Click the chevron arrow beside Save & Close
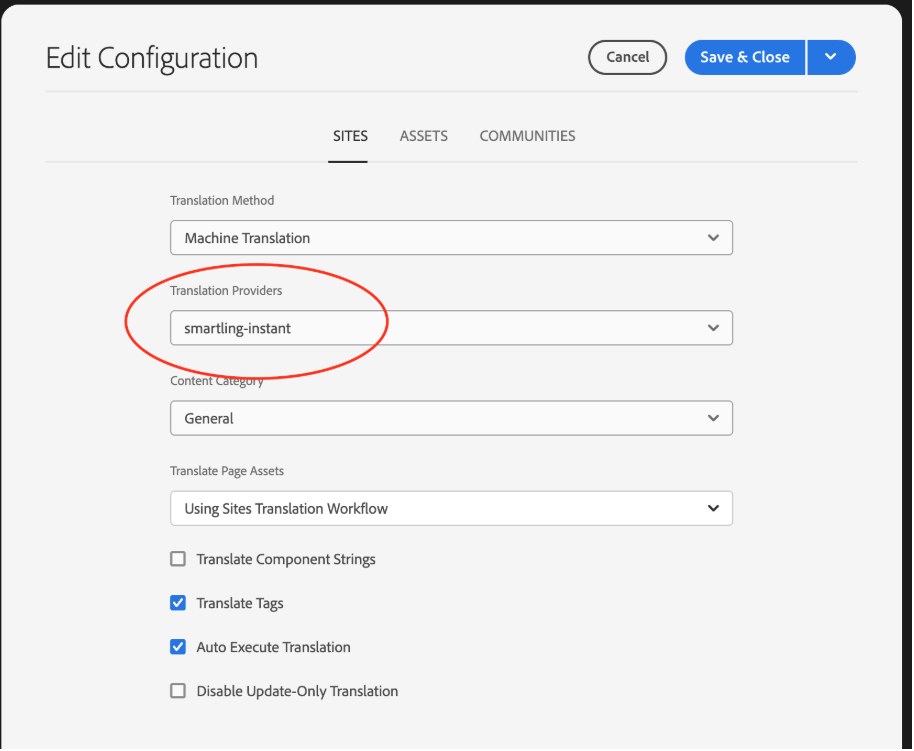 (830, 57)
